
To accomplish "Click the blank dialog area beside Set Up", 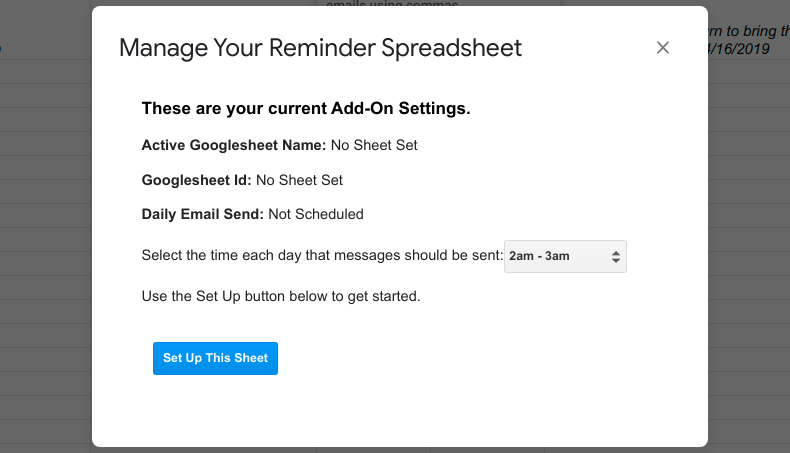I will tap(450, 358).
